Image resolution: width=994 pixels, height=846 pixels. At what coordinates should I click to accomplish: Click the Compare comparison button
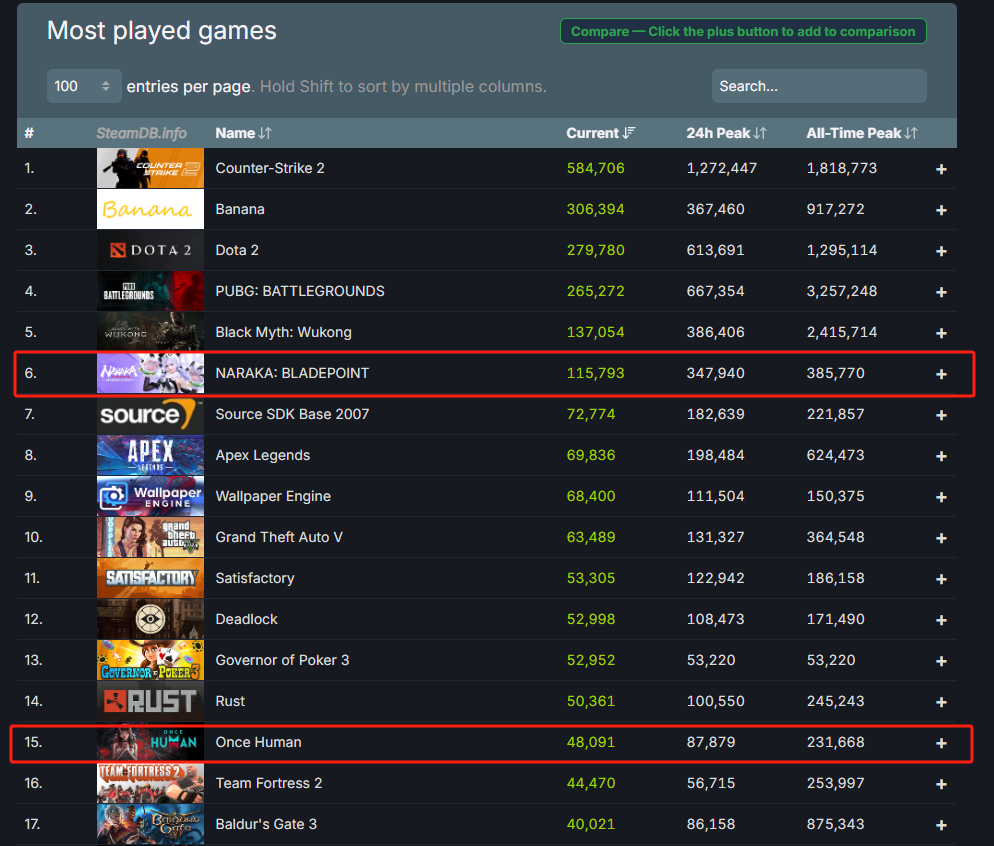point(743,31)
